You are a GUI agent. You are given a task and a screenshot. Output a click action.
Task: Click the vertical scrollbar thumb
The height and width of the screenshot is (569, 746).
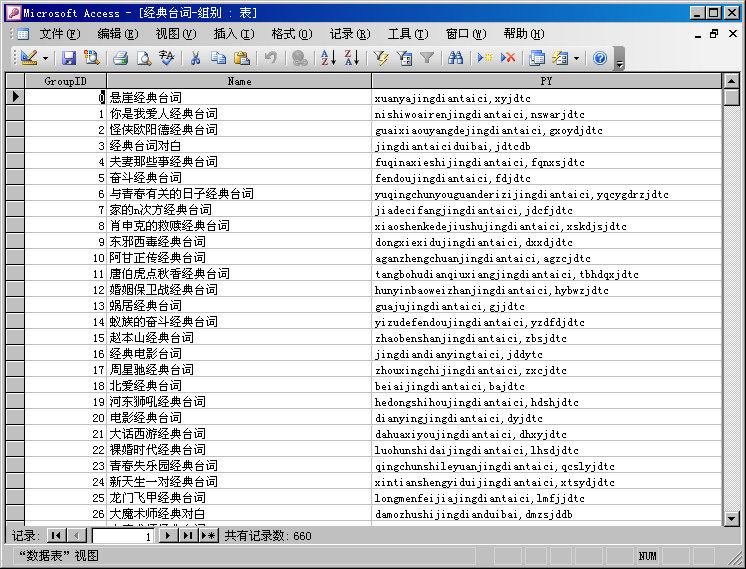(732, 98)
